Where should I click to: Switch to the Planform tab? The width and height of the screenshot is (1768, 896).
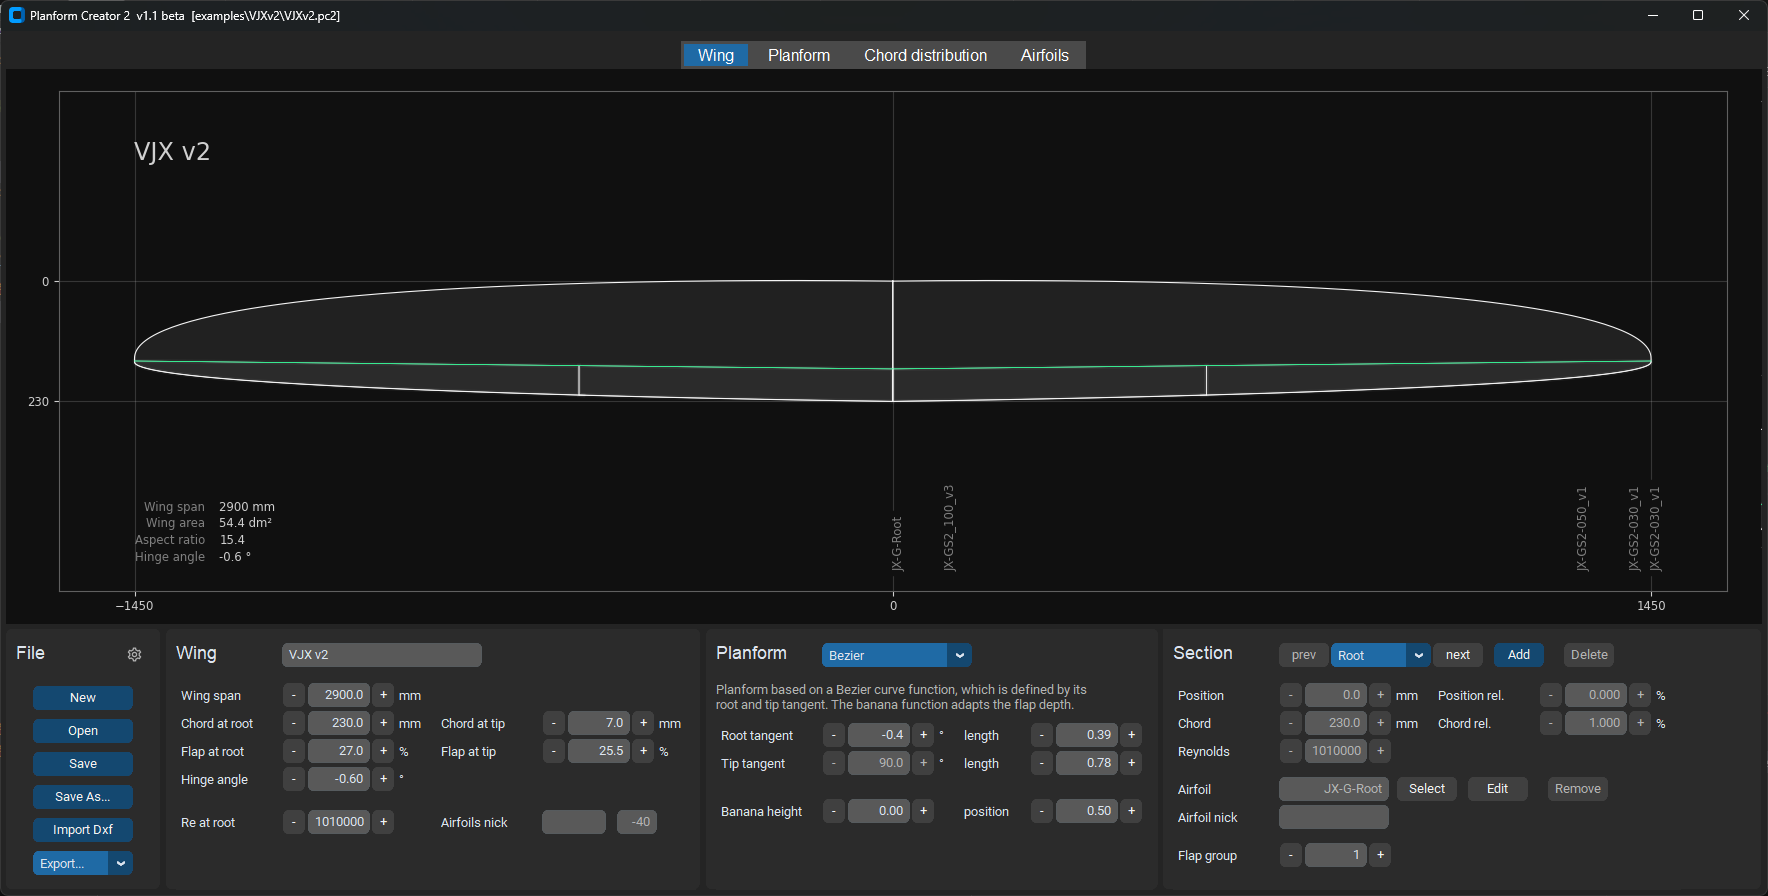[x=799, y=55]
